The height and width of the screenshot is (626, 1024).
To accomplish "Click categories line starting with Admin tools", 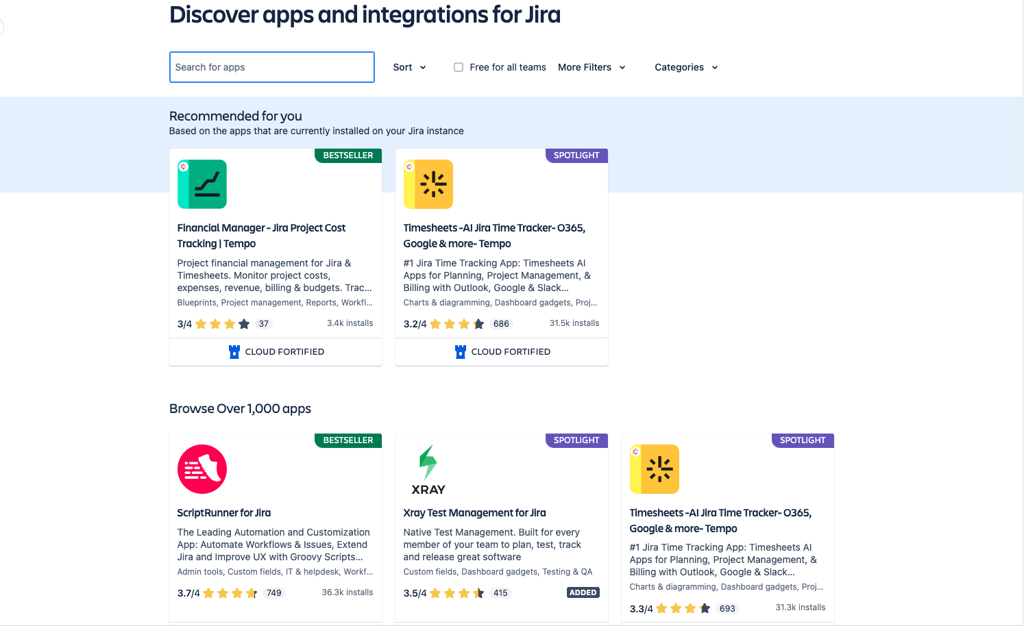I will click(275, 572).
